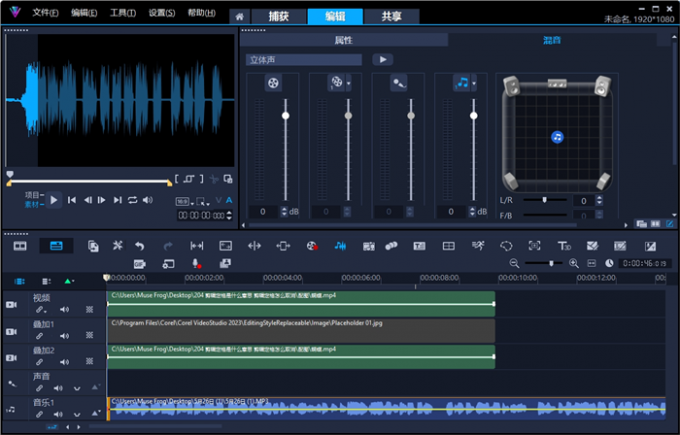680x435 pixels.
Task: Click the enlarge preview window icon
Action: (x=228, y=179)
